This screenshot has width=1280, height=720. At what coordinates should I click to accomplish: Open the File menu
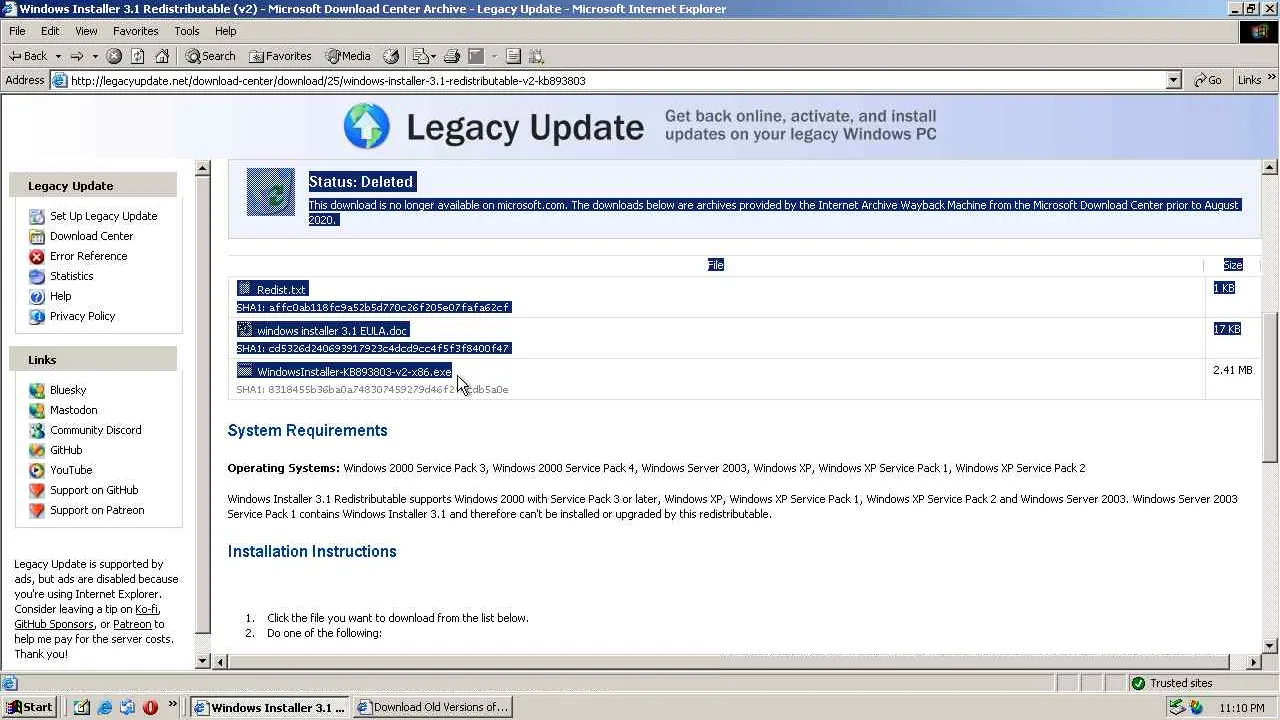(x=17, y=31)
